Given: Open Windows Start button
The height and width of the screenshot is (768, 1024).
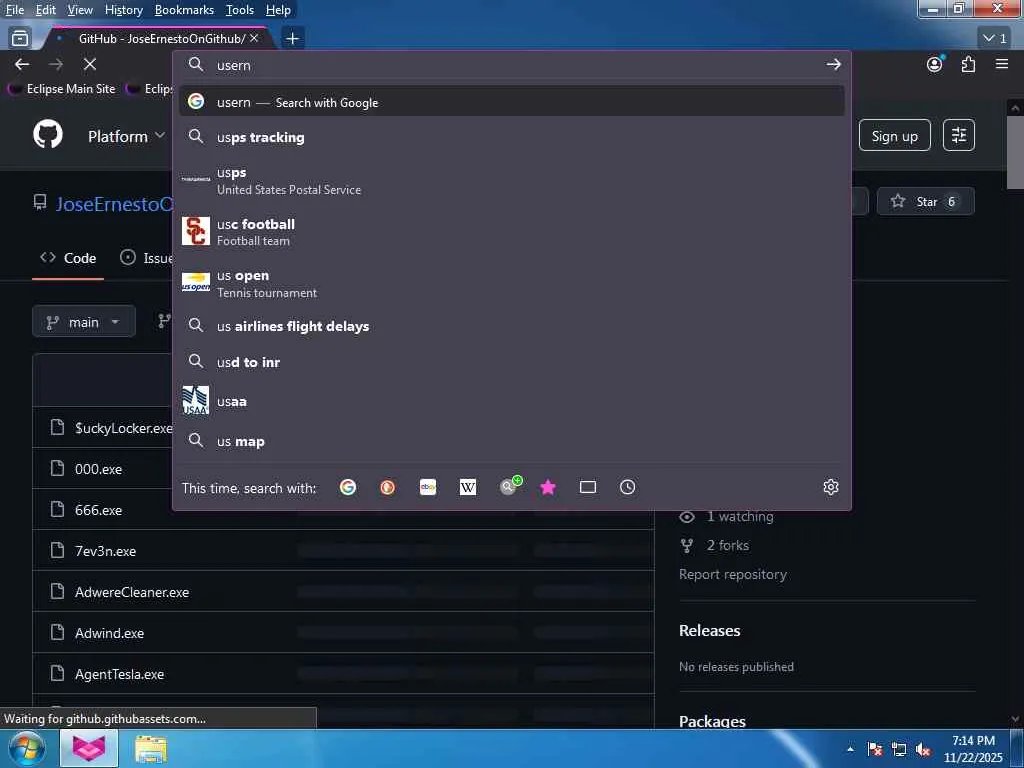Looking at the screenshot, I should tap(26, 748).
